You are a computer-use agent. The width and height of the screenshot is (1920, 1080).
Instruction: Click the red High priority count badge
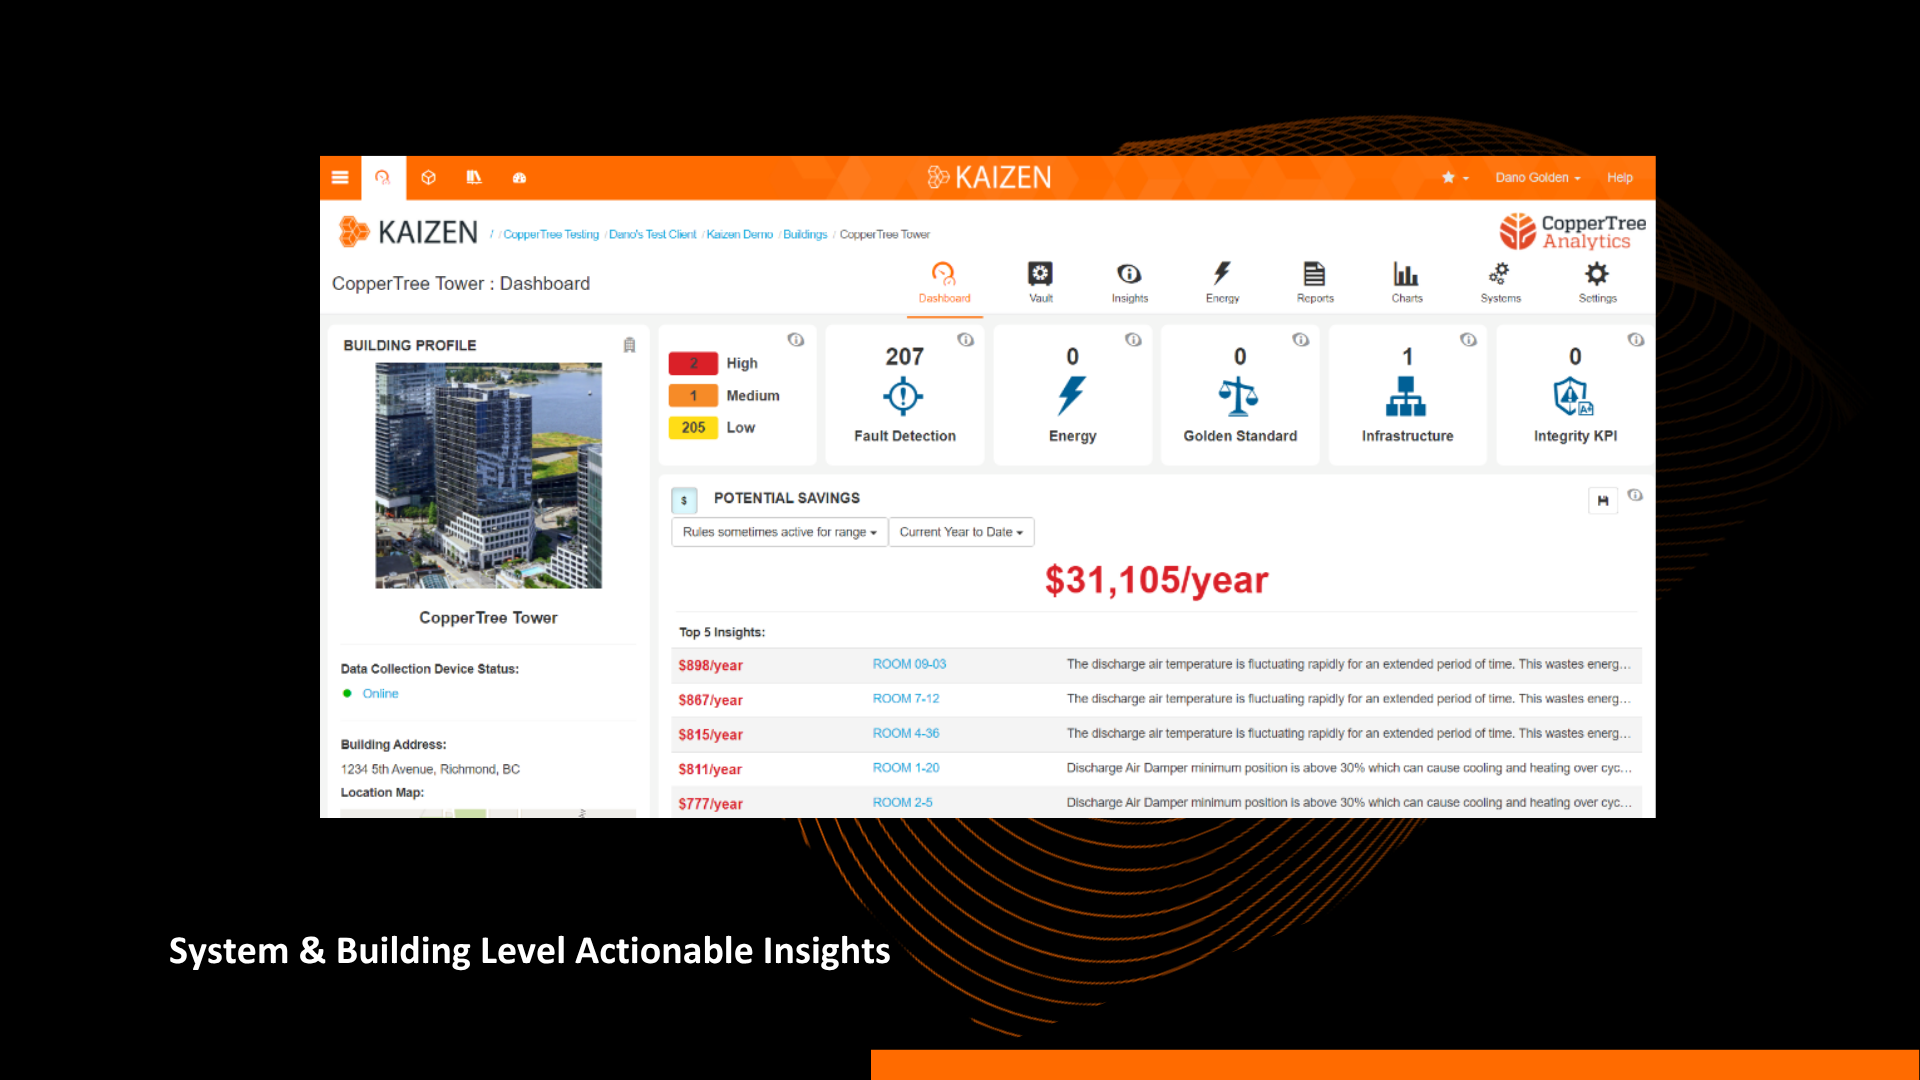[693, 363]
